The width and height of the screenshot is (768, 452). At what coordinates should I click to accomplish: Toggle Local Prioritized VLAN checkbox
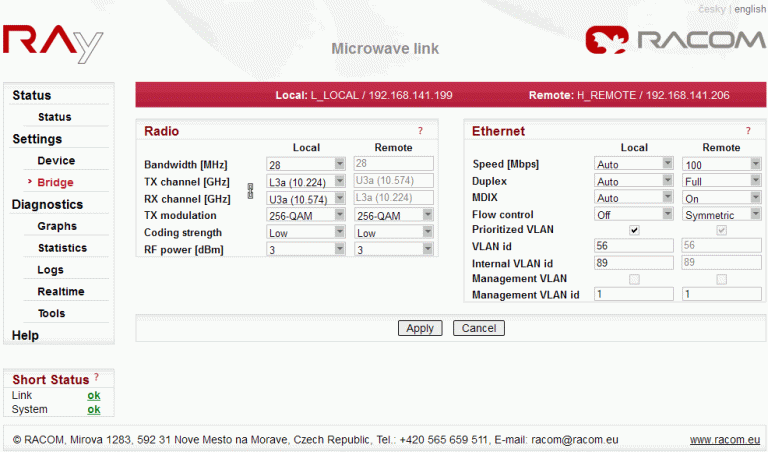click(x=634, y=230)
